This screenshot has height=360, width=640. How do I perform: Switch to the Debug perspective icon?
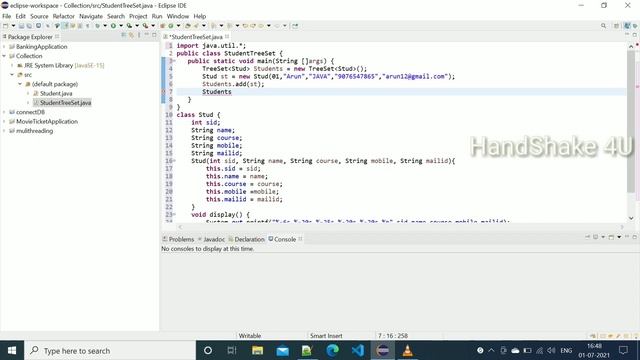click(635, 26)
